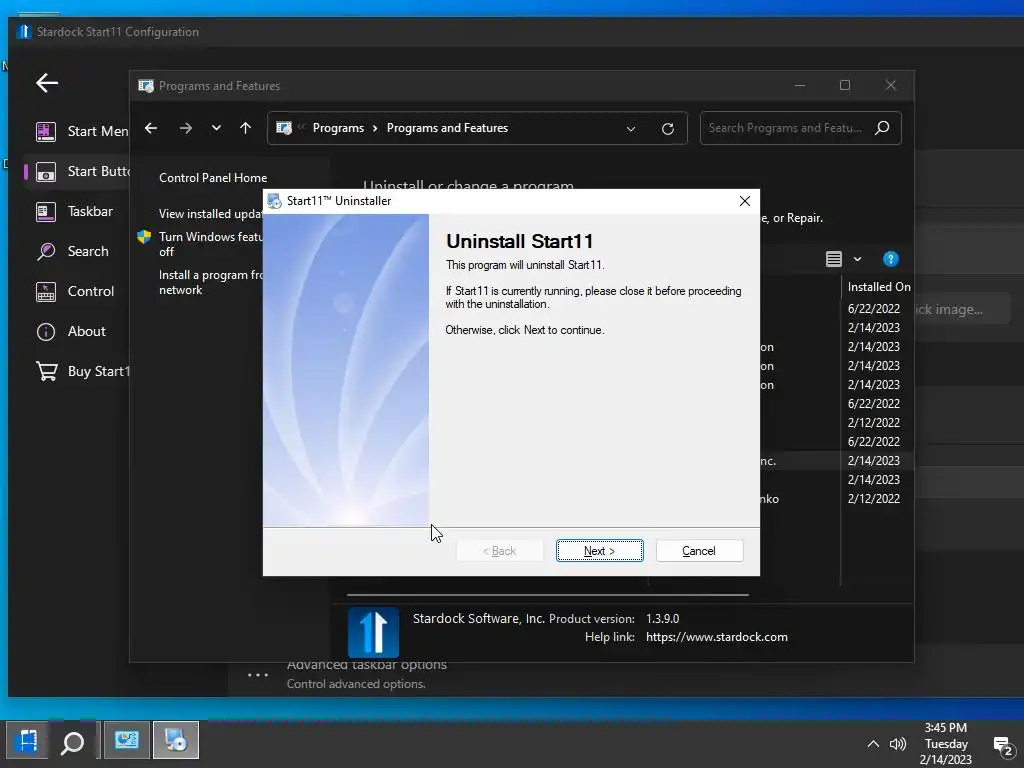Open About section in Start11 sidebar

71,331
